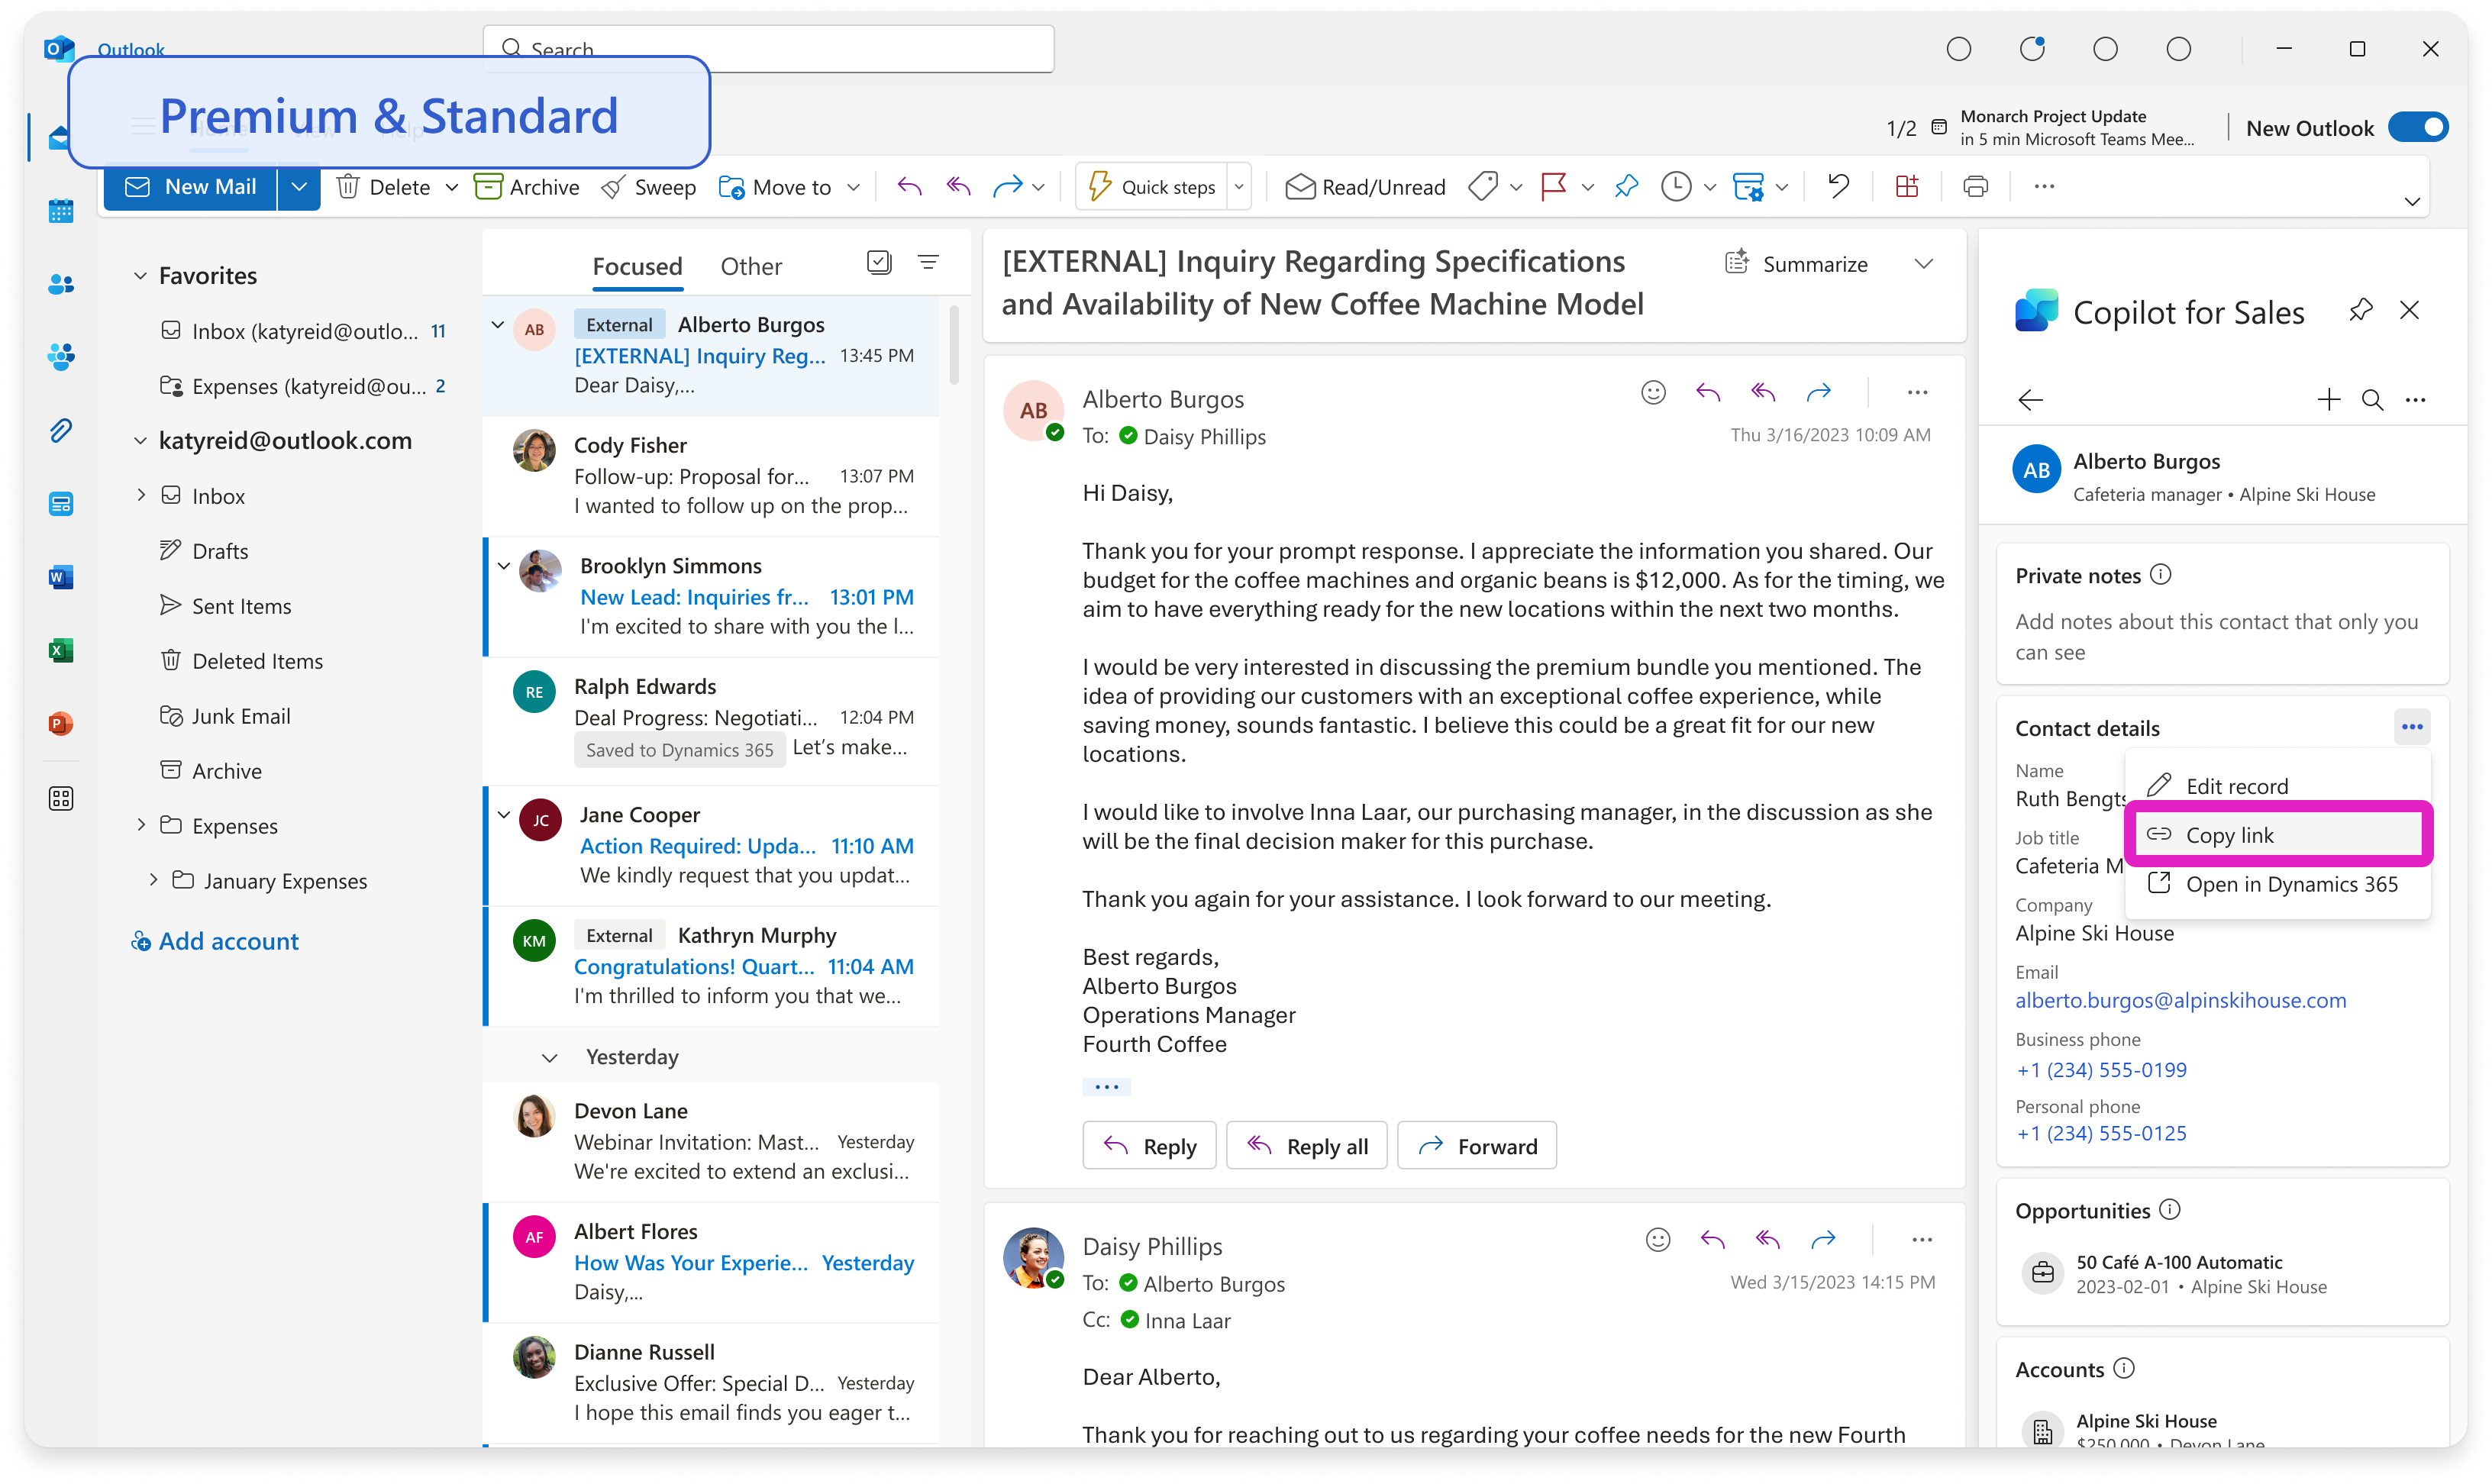Open the Calendar icon in sidebar

pos(61,211)
